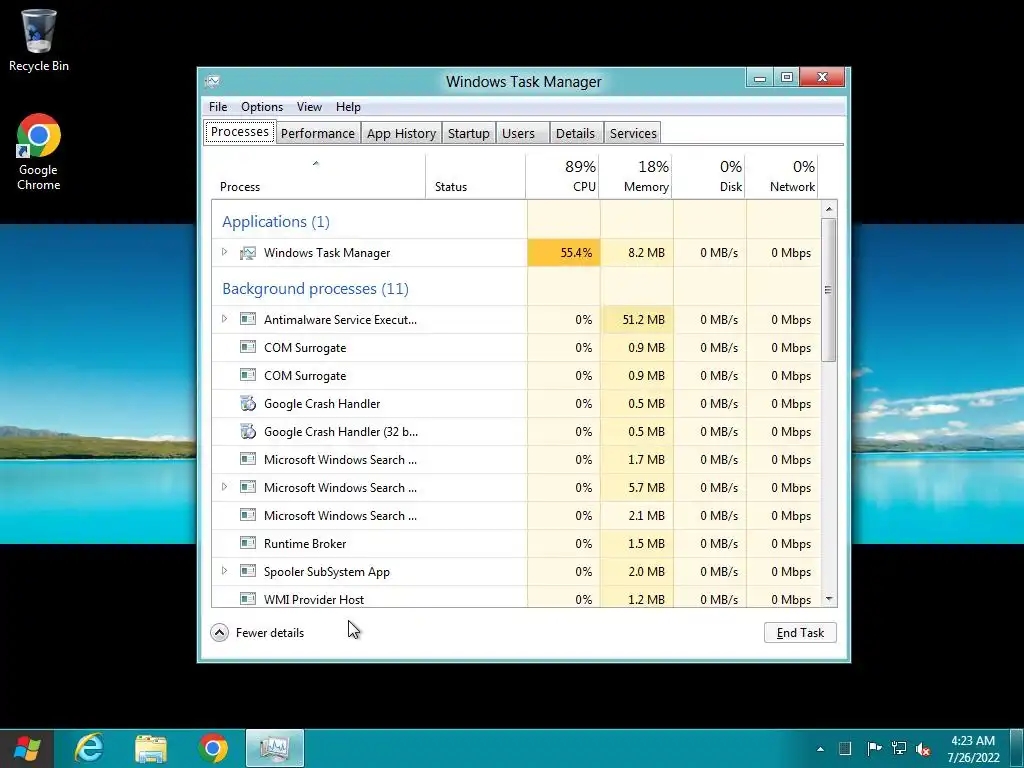The image size is (1024, 768).
Task: Click the Spooler SubSystem App icon
Action: tap(248, 571)
